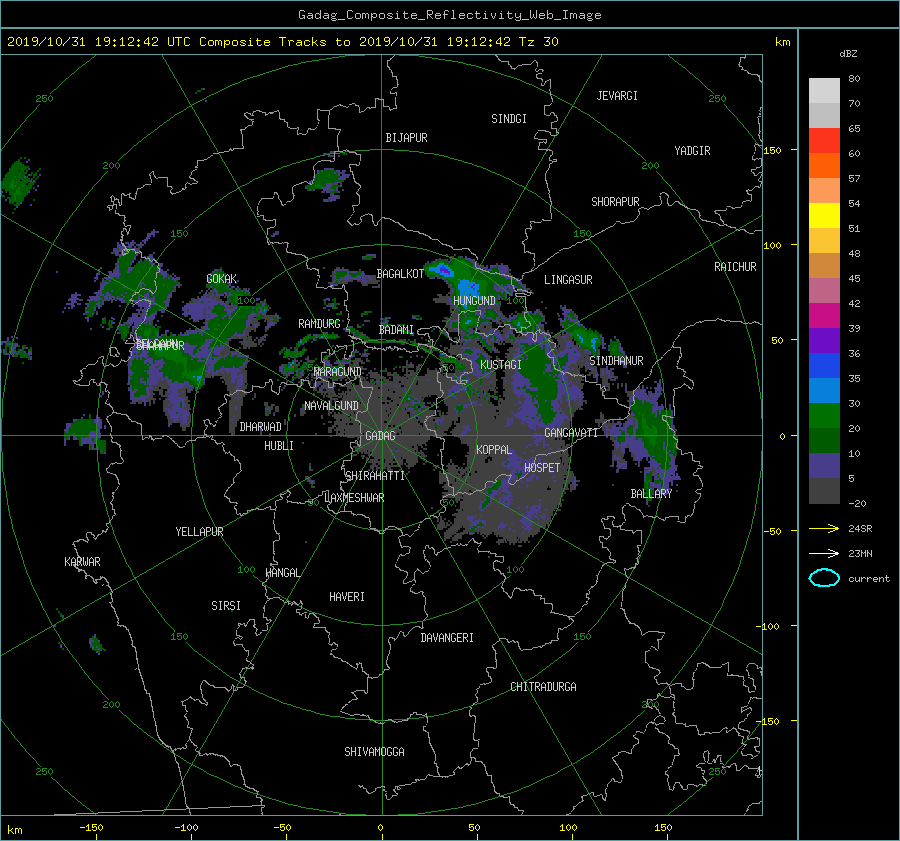The width and height of the screenshot is (900, 841).
Task: Select the red 60 dBZ color swatch
Action: coord(824,141)
